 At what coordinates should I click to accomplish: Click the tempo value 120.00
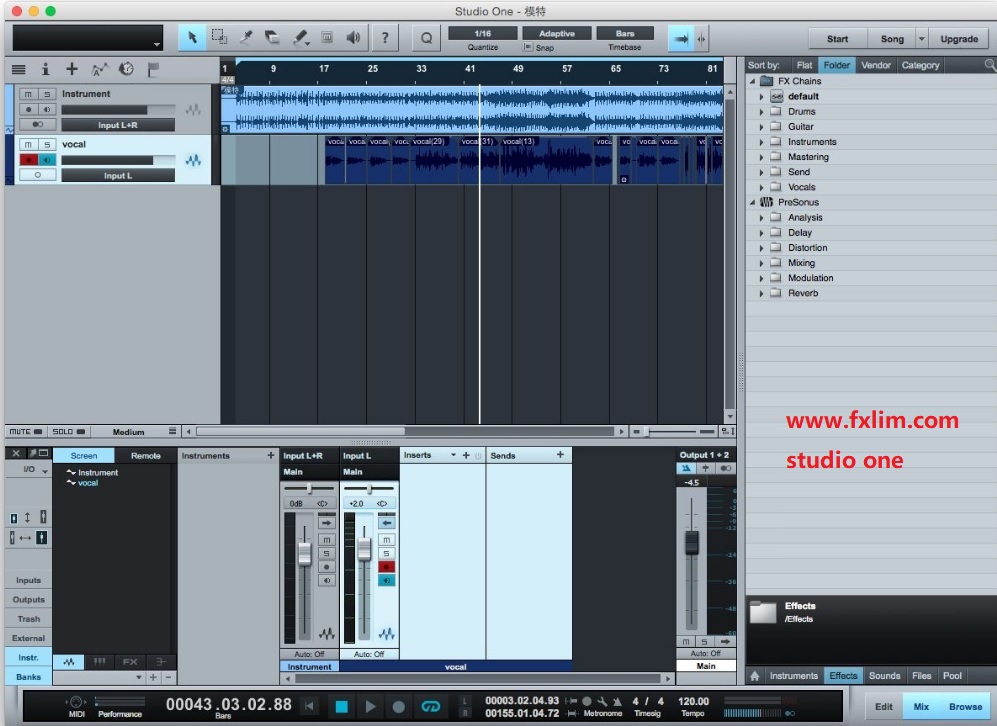693,701
